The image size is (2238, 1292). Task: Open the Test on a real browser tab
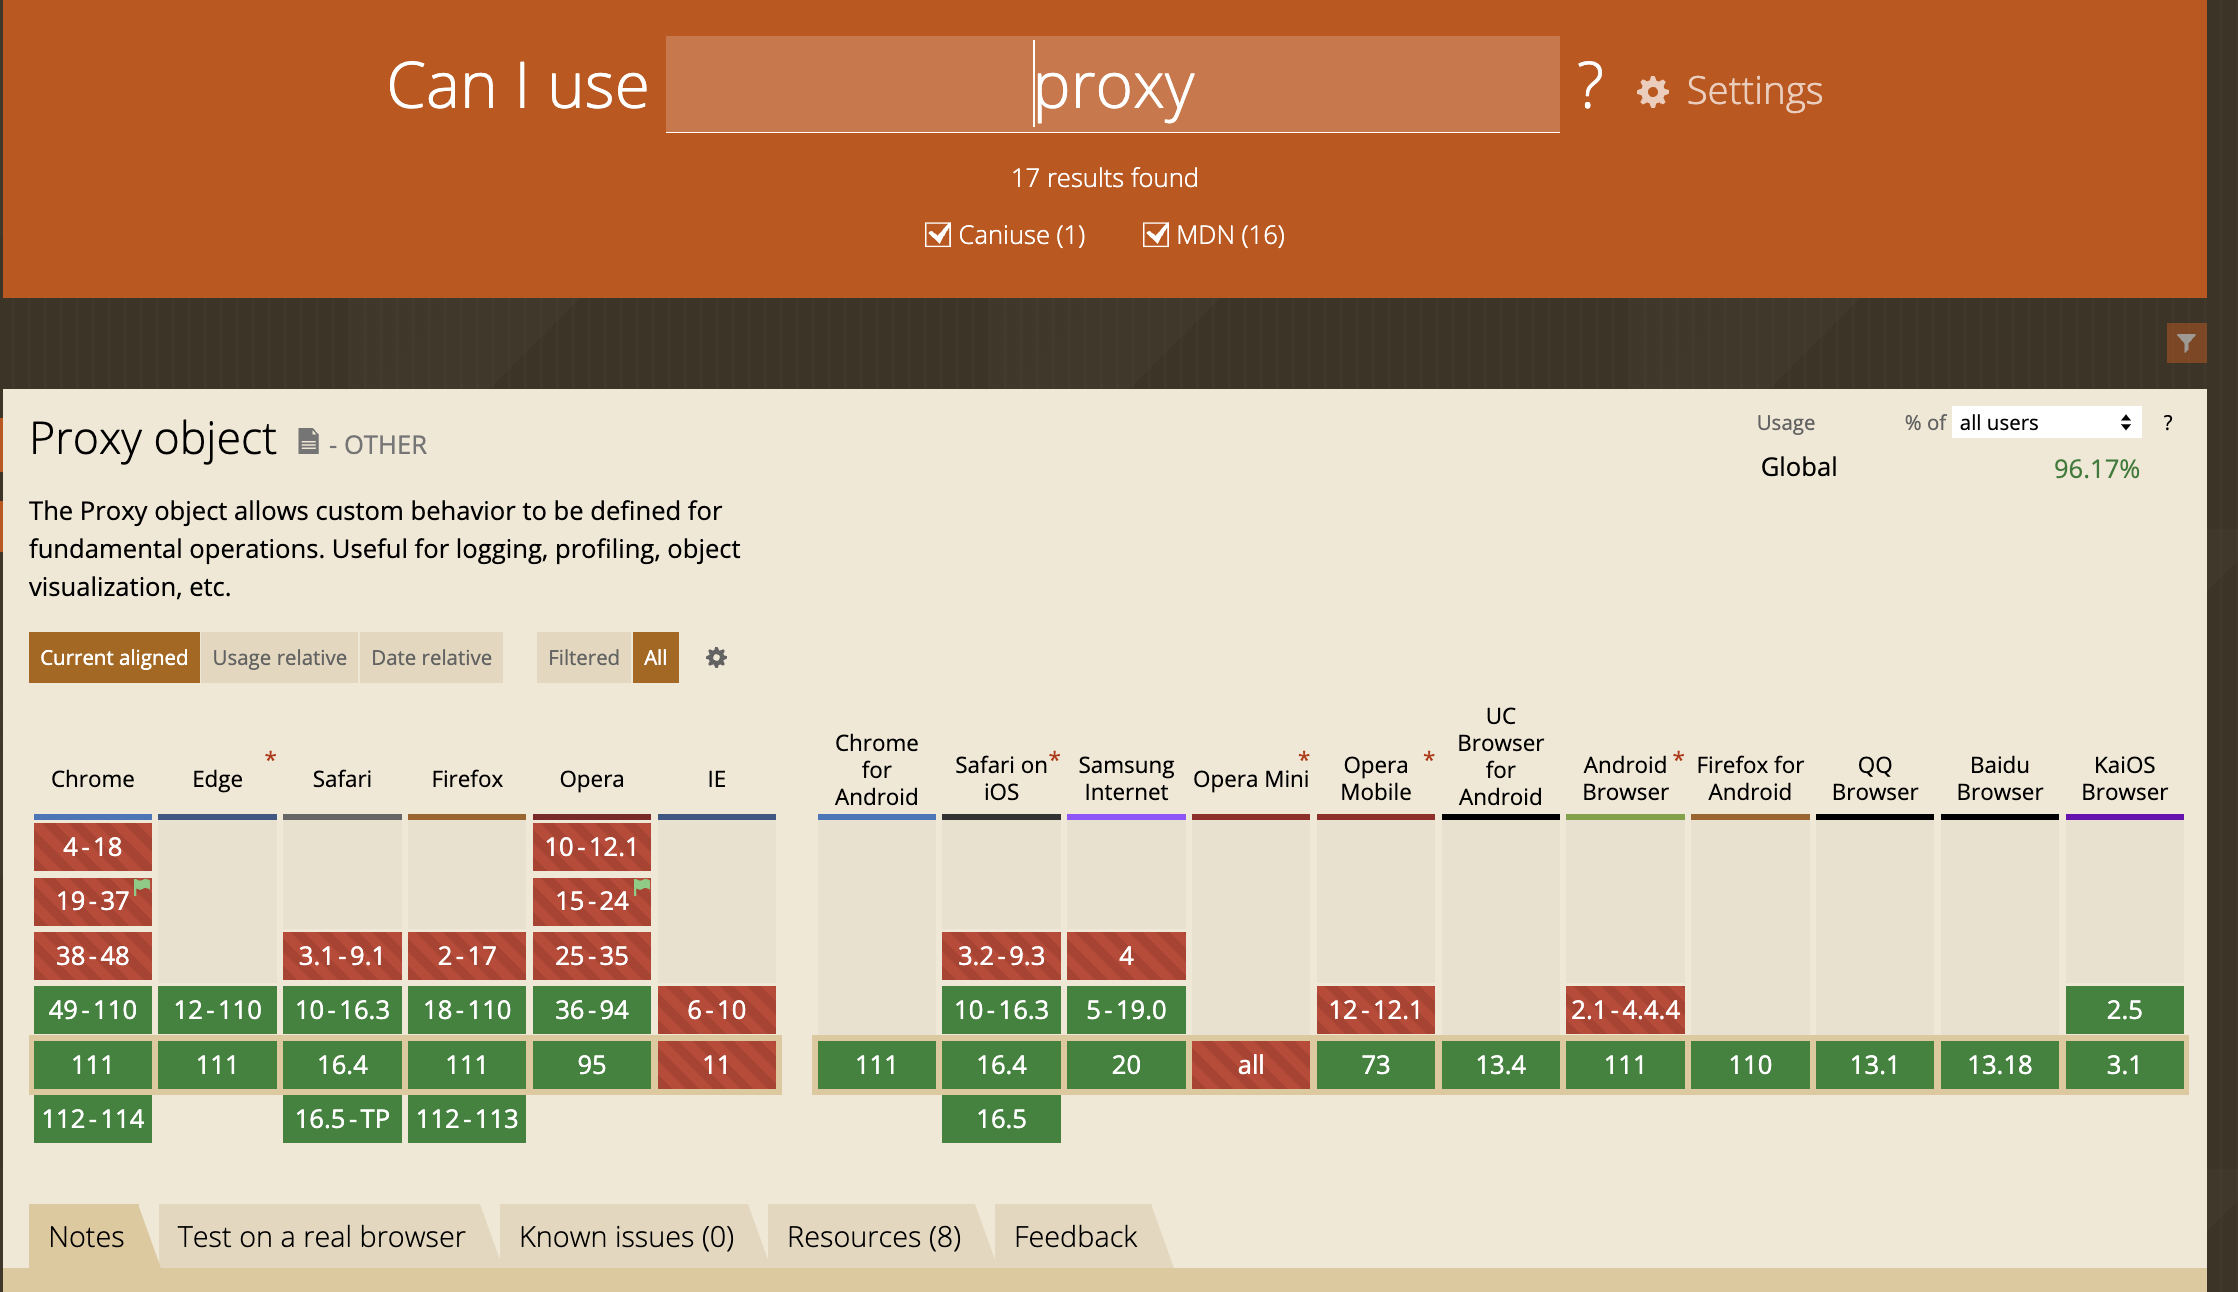321,1237
